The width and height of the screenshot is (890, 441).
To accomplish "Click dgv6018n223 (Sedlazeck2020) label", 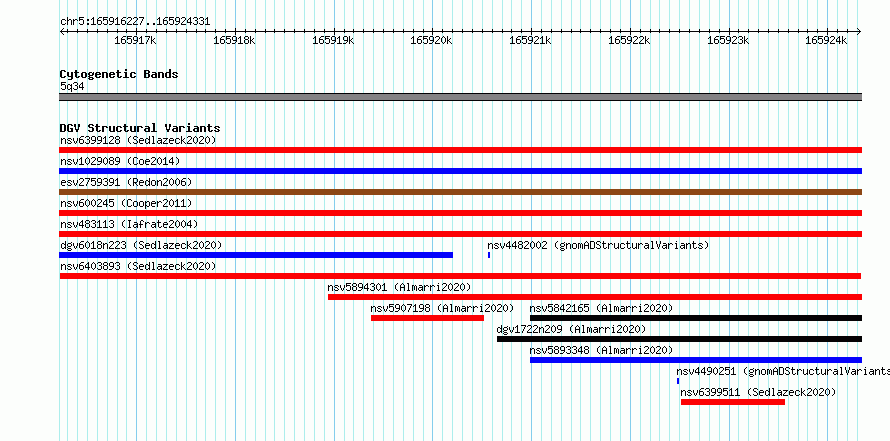I will pos(141,245).
